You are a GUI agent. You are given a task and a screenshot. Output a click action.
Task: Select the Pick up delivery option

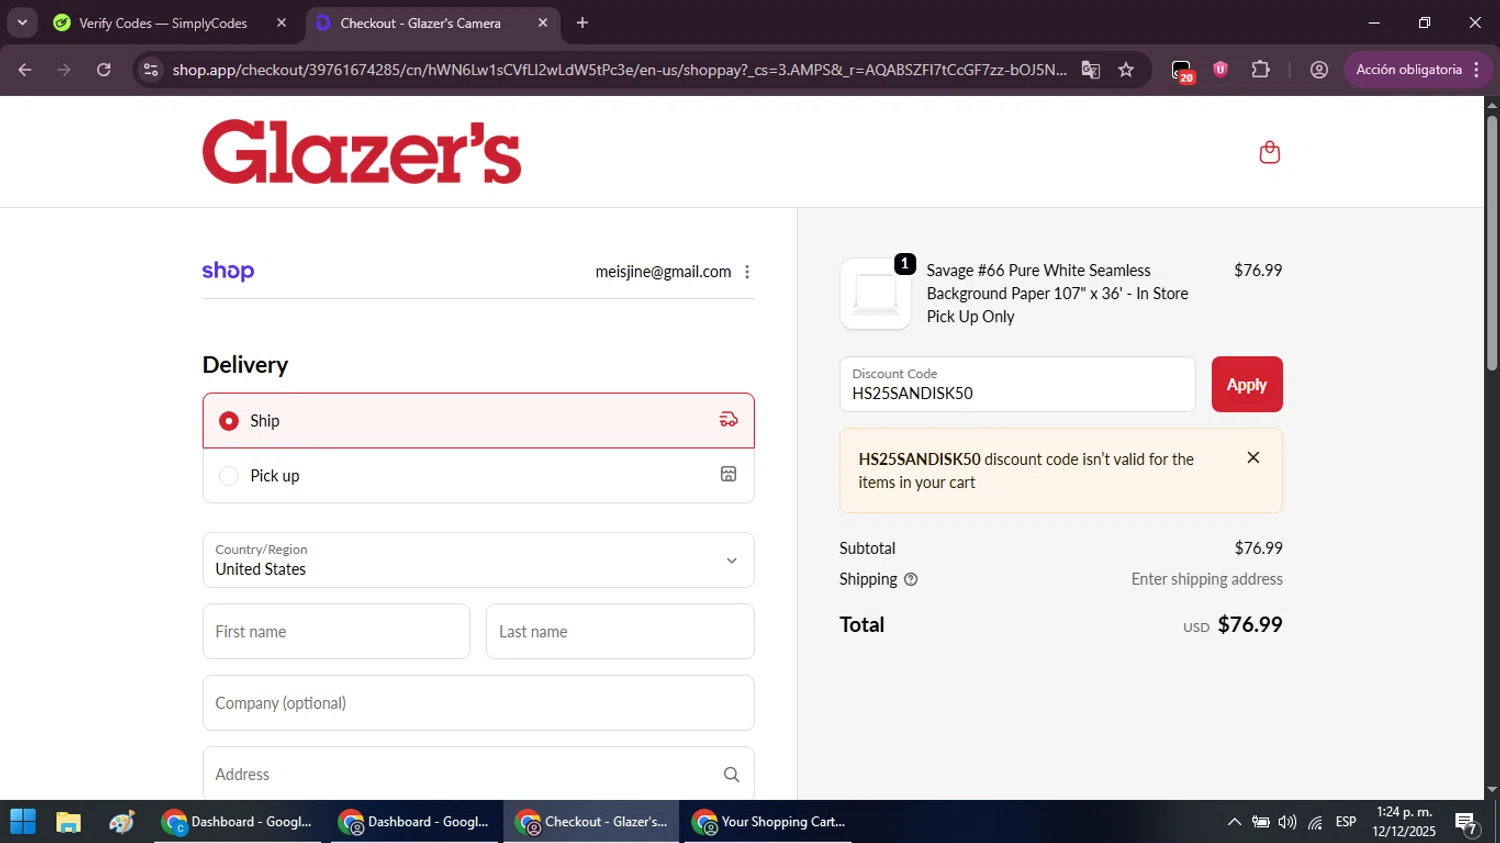click(x=478, y=475)
